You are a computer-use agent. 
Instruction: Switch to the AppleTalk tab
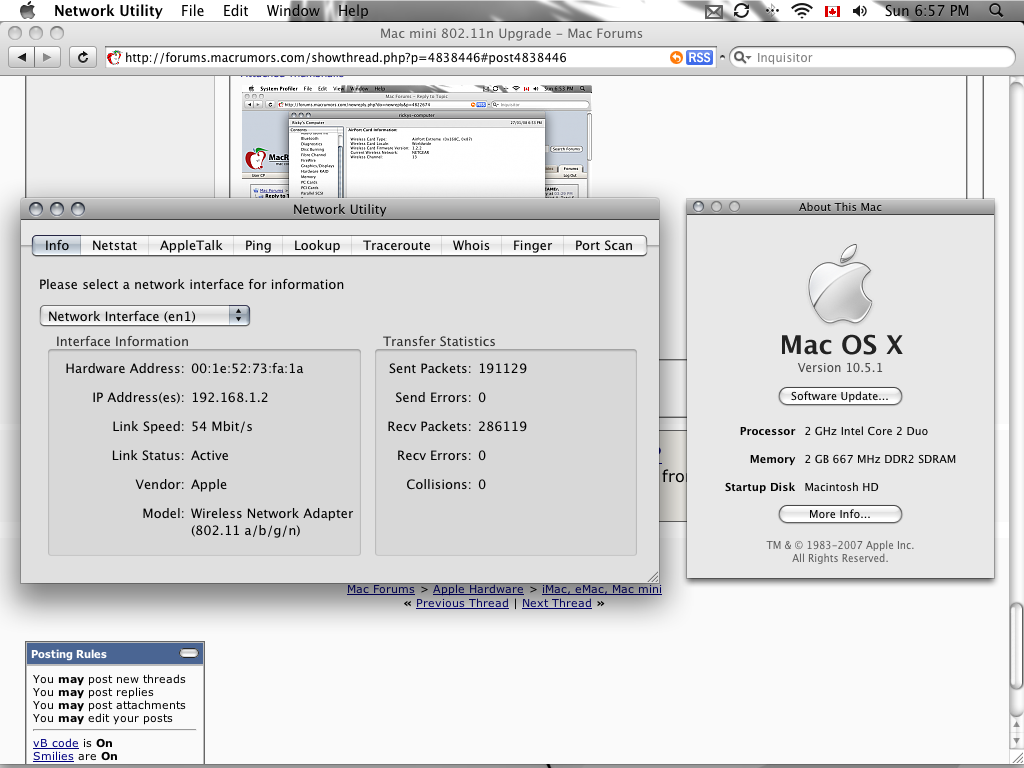tap(191, 246)
